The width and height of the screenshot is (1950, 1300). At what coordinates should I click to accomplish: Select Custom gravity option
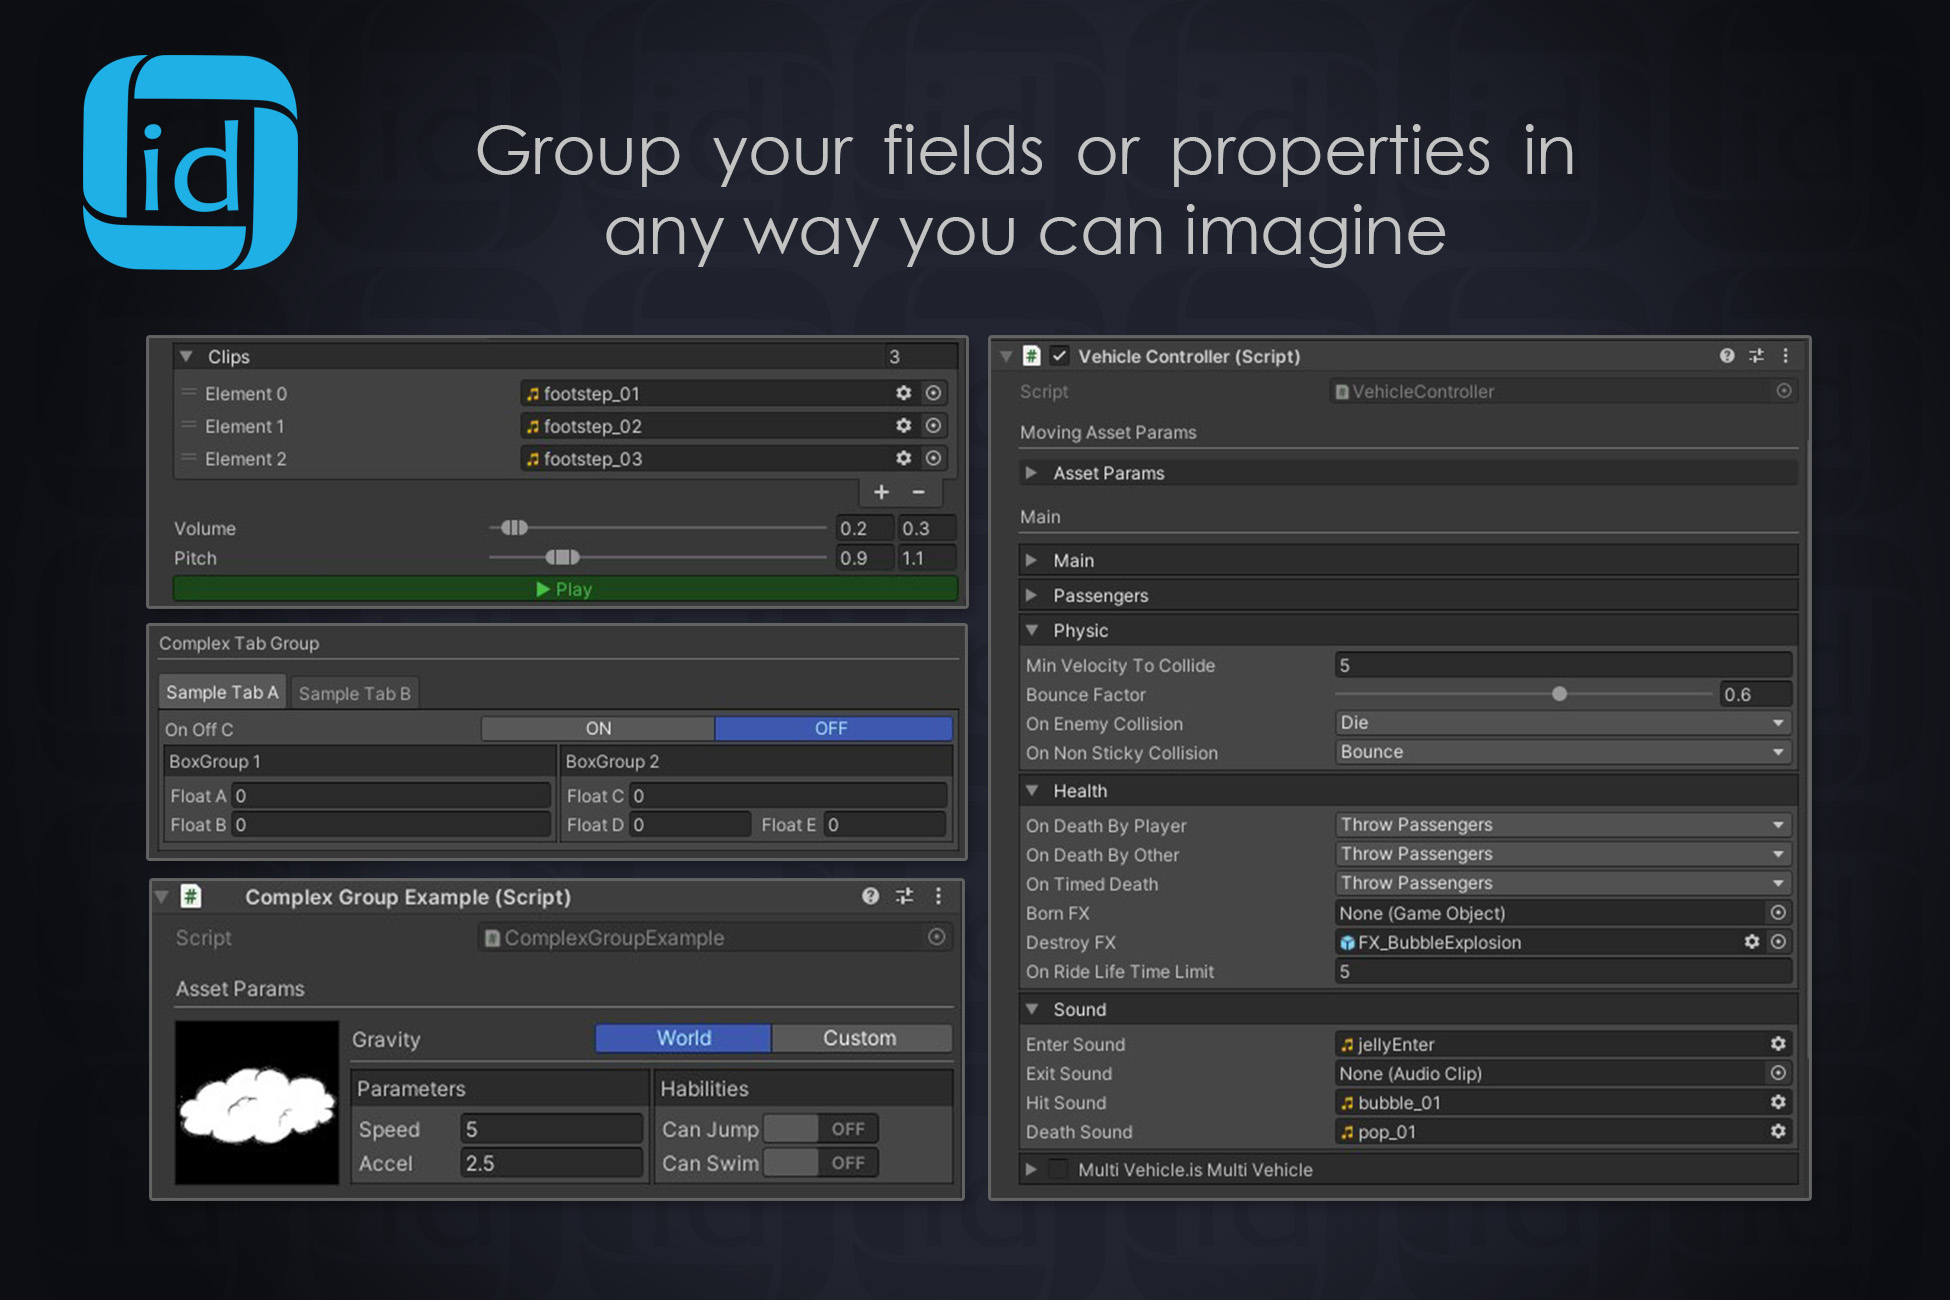click(x=859, y=1038)
